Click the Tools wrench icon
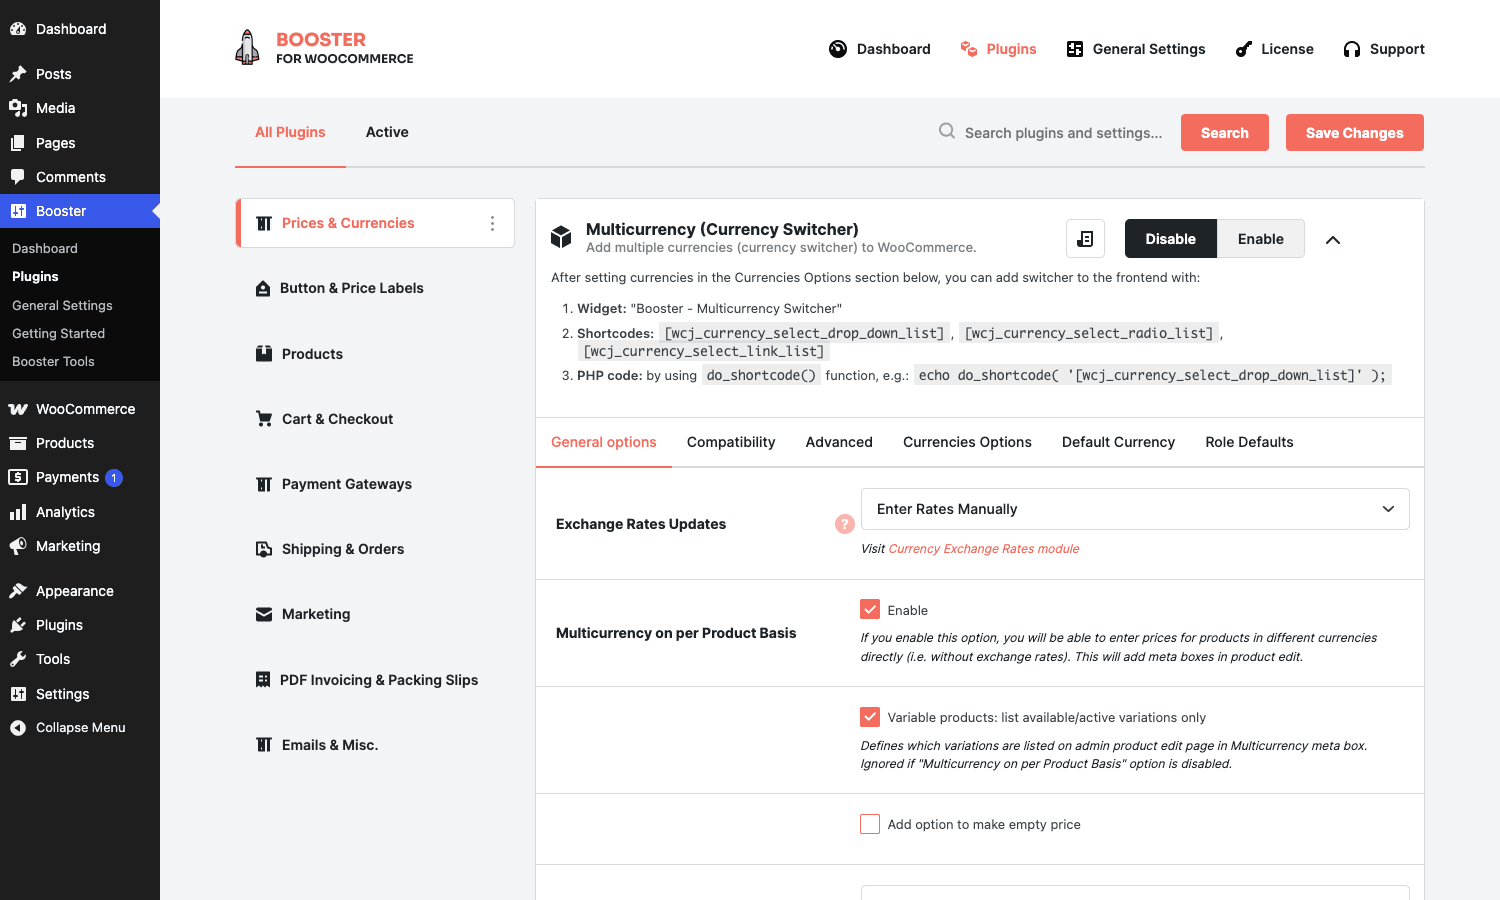1500x900 pixels. tap(18, 659)
